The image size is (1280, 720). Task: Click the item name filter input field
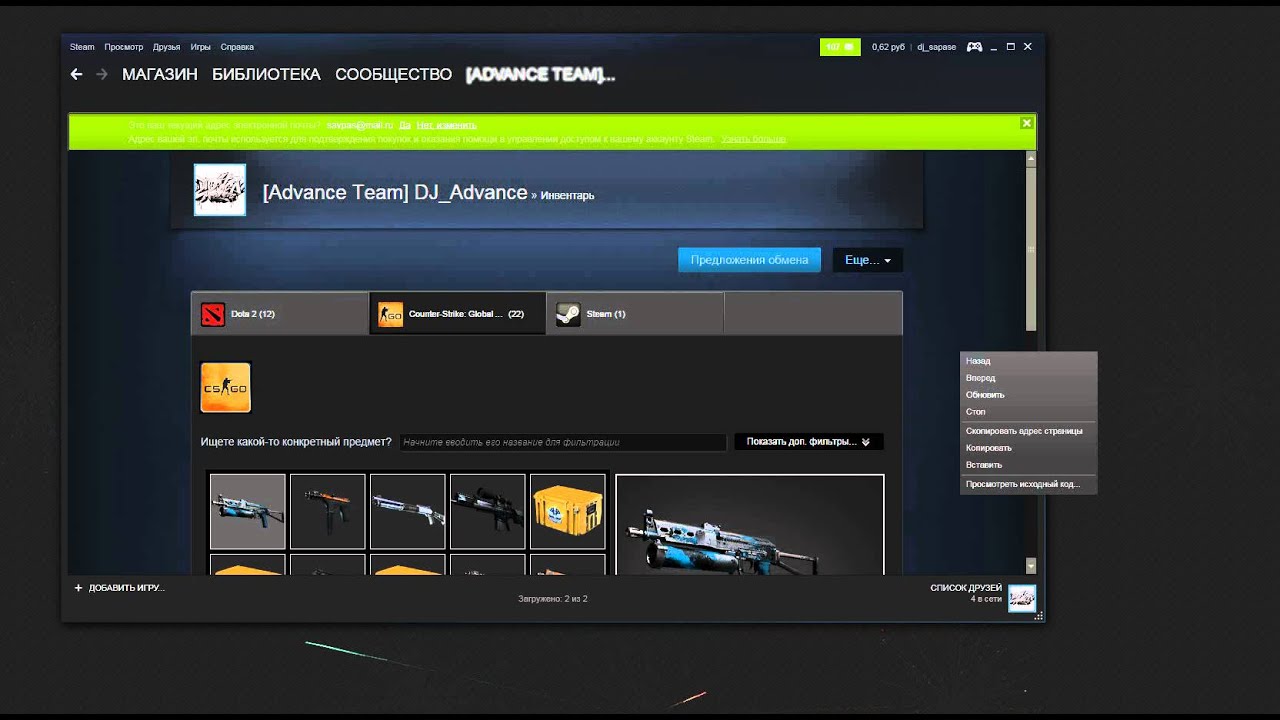pyautogui.click(x=563, y=442)
